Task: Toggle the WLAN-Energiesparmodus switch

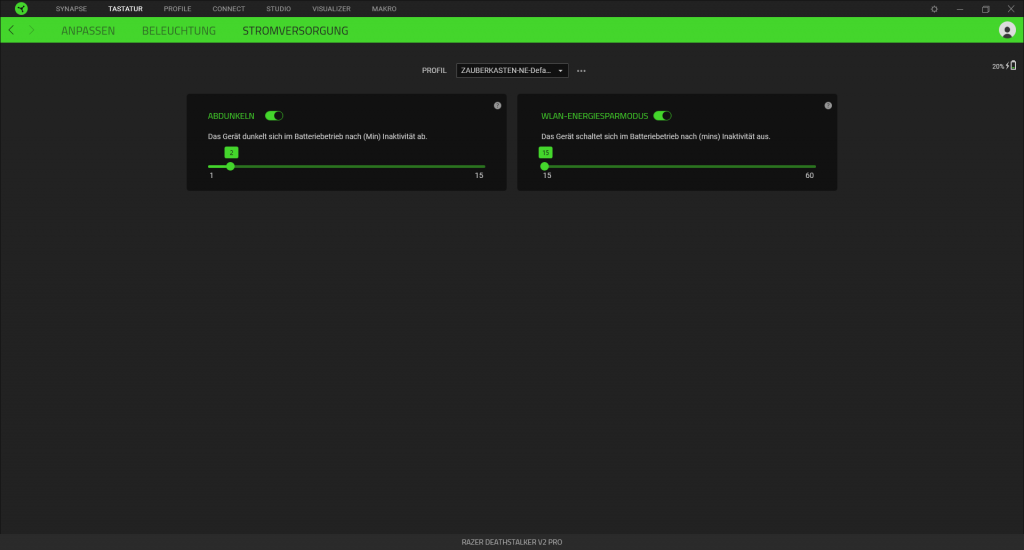Action: (x=662, y=116)
